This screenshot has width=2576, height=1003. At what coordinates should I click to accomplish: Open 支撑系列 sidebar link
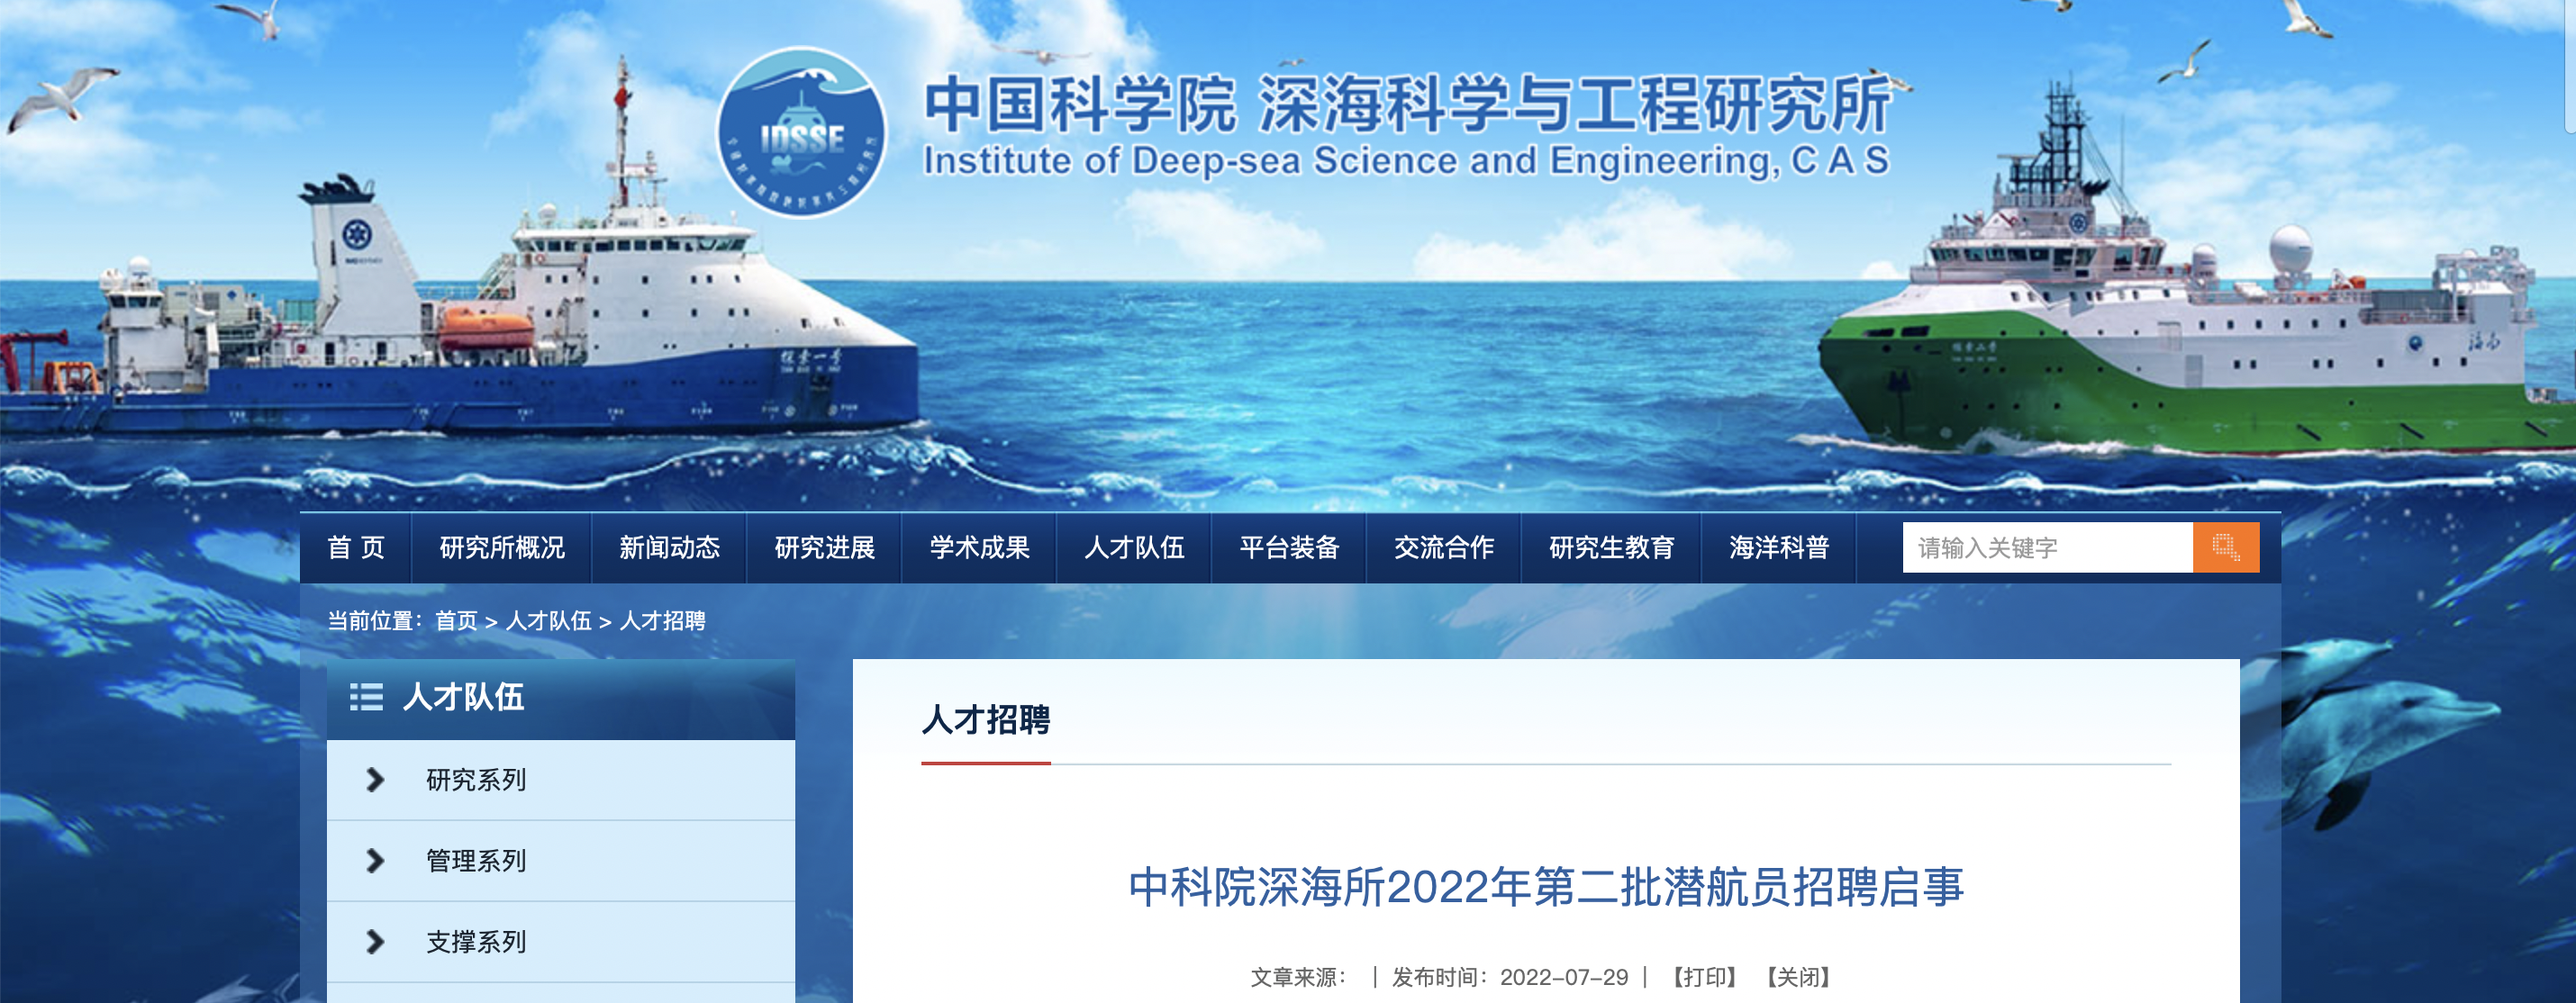click(x=476, y=942)
